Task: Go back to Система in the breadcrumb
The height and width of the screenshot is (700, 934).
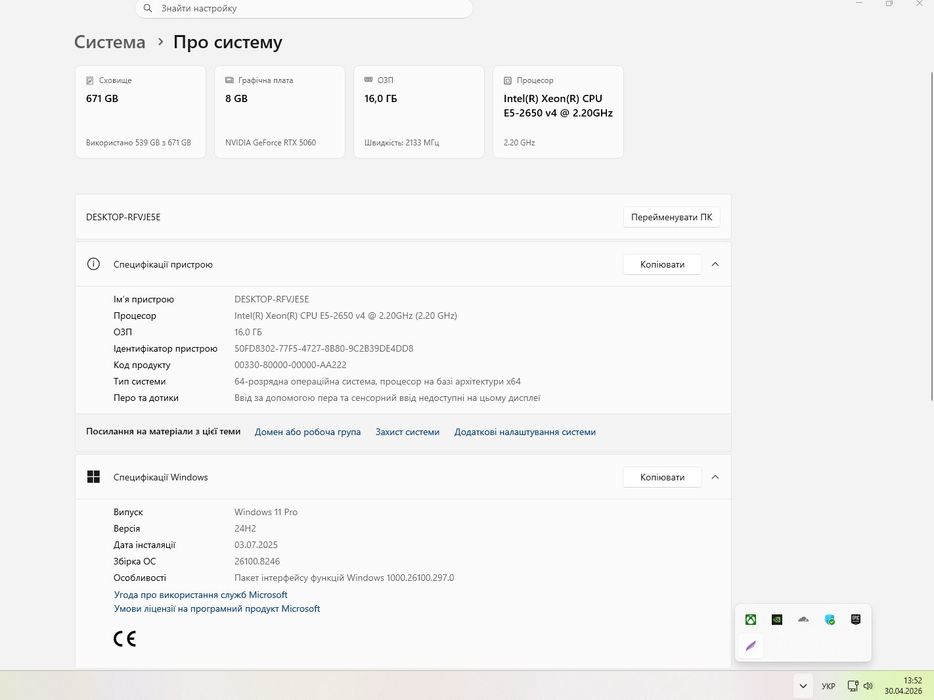Action: click(110, 42)
